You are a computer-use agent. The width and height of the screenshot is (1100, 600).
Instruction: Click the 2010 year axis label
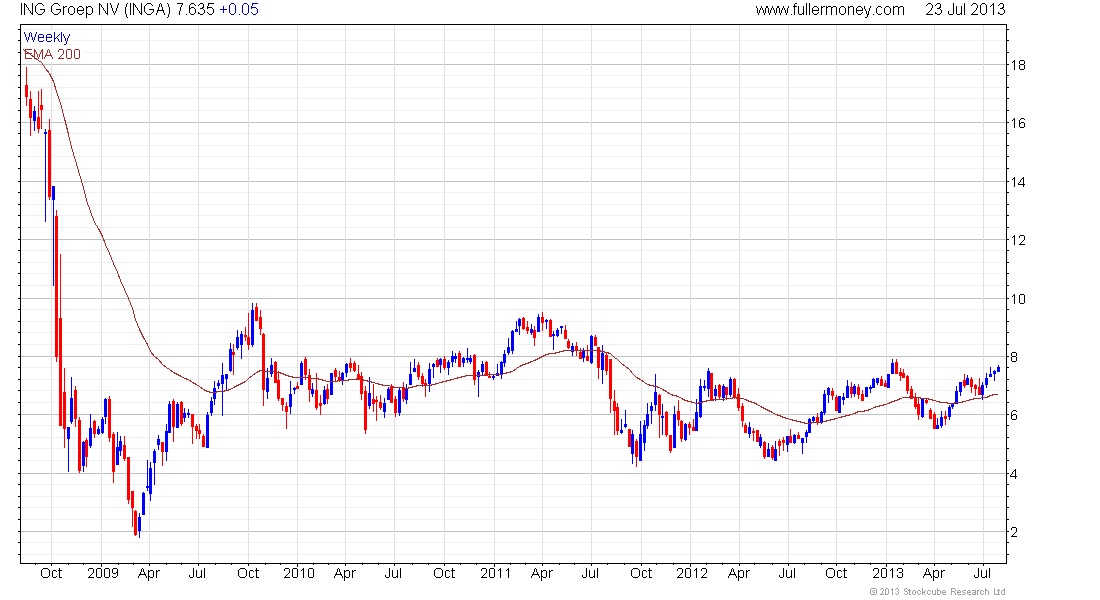pos(299,573)
